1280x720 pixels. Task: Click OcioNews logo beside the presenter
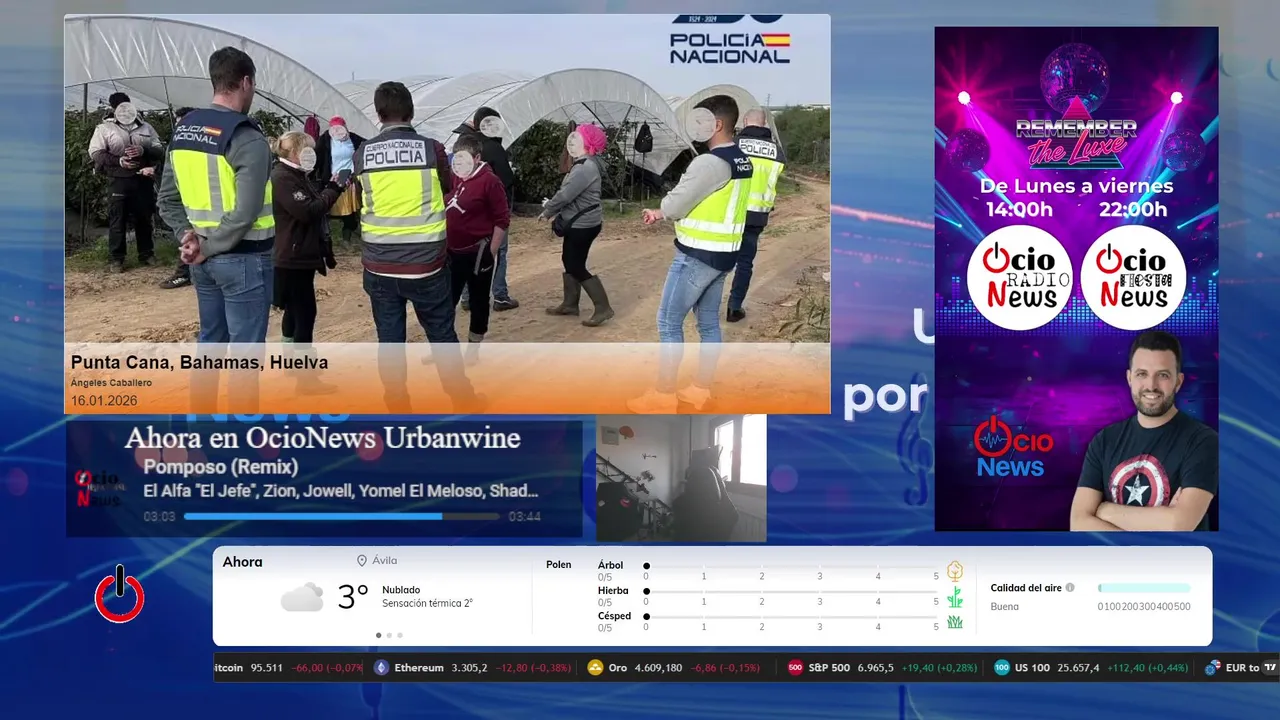pos(1012,447)
